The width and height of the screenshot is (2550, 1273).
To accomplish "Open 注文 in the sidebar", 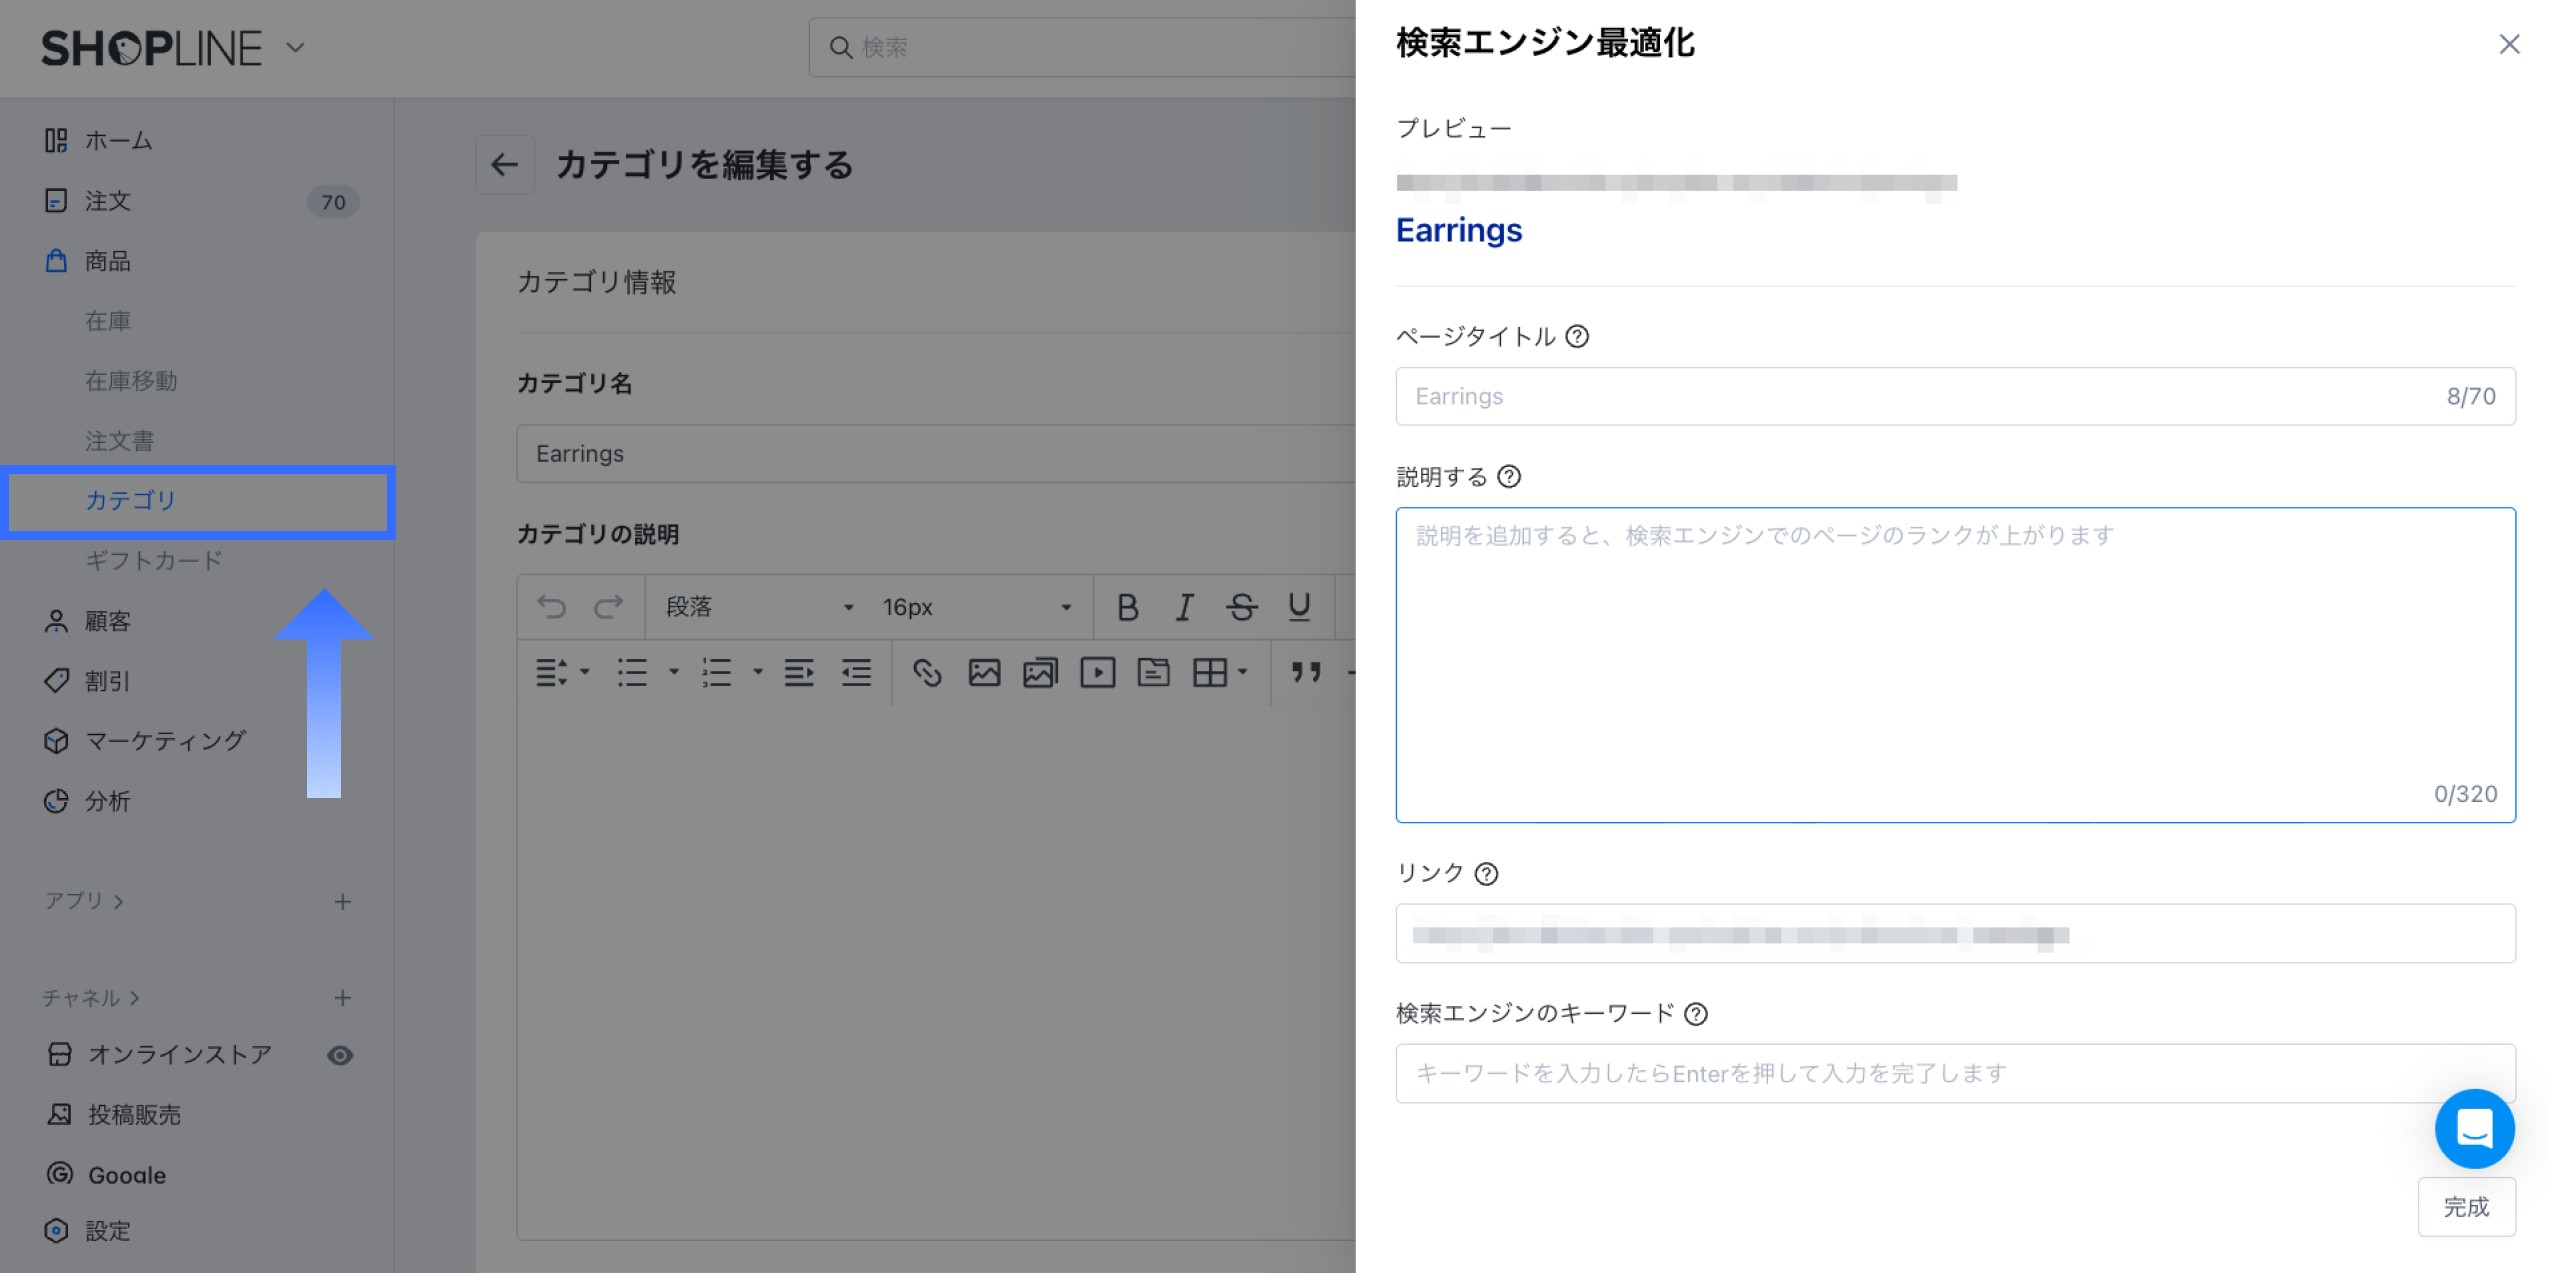I will tap(107, 201).
